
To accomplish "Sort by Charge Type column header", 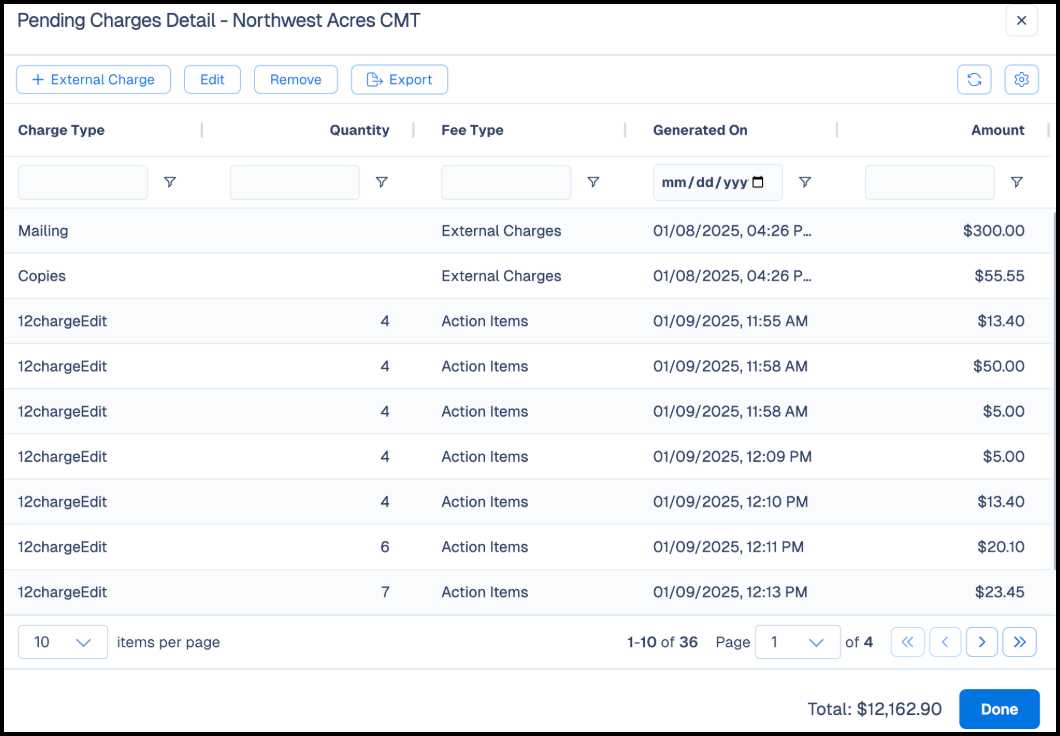I will point(62,130).
